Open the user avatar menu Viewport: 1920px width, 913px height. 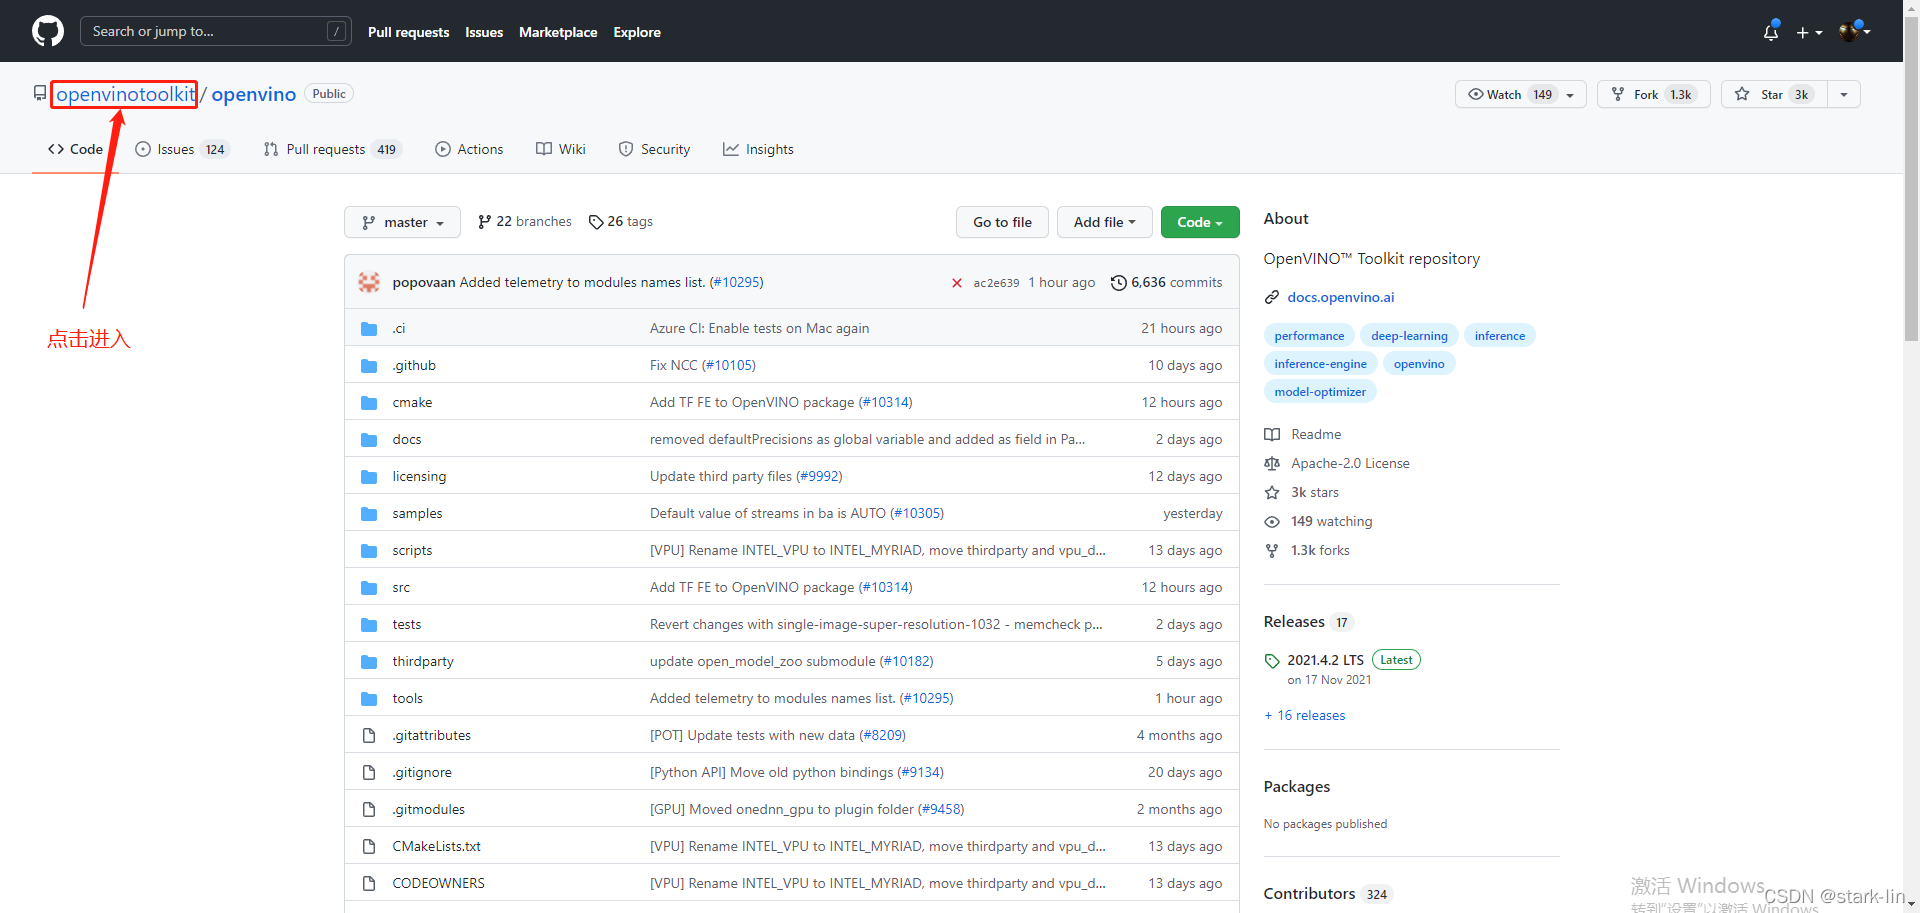coord(1854,31)
